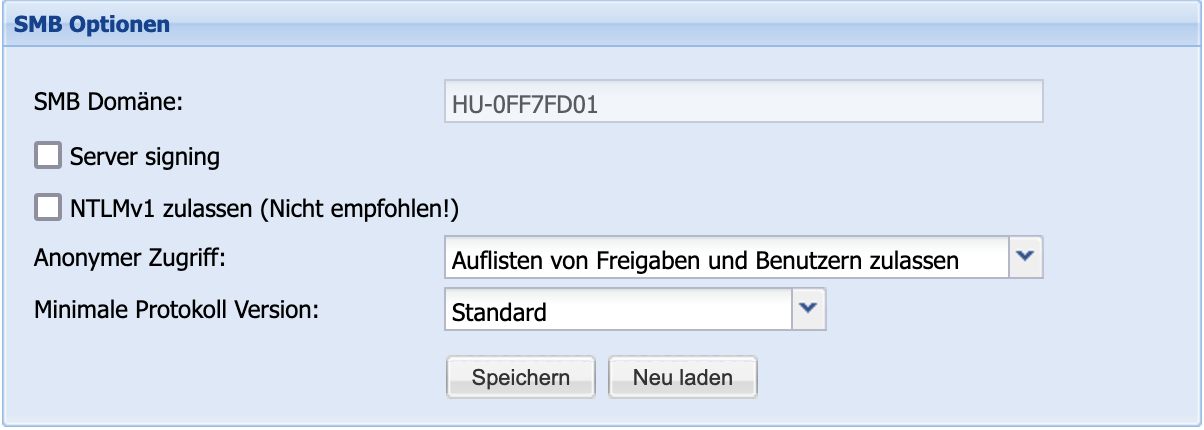This screenshot has height=430, width=1204.
Task: Open the Minimale Protokoll Version dropdown arrow
Action: click(808, 309)
